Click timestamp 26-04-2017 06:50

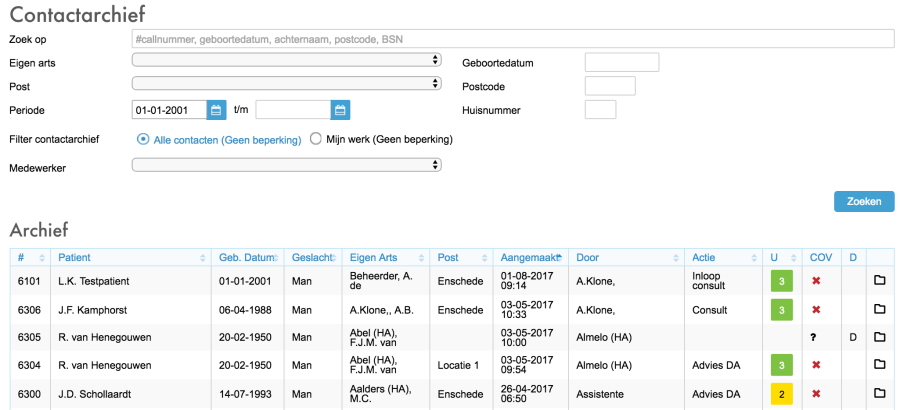[526, 394]
